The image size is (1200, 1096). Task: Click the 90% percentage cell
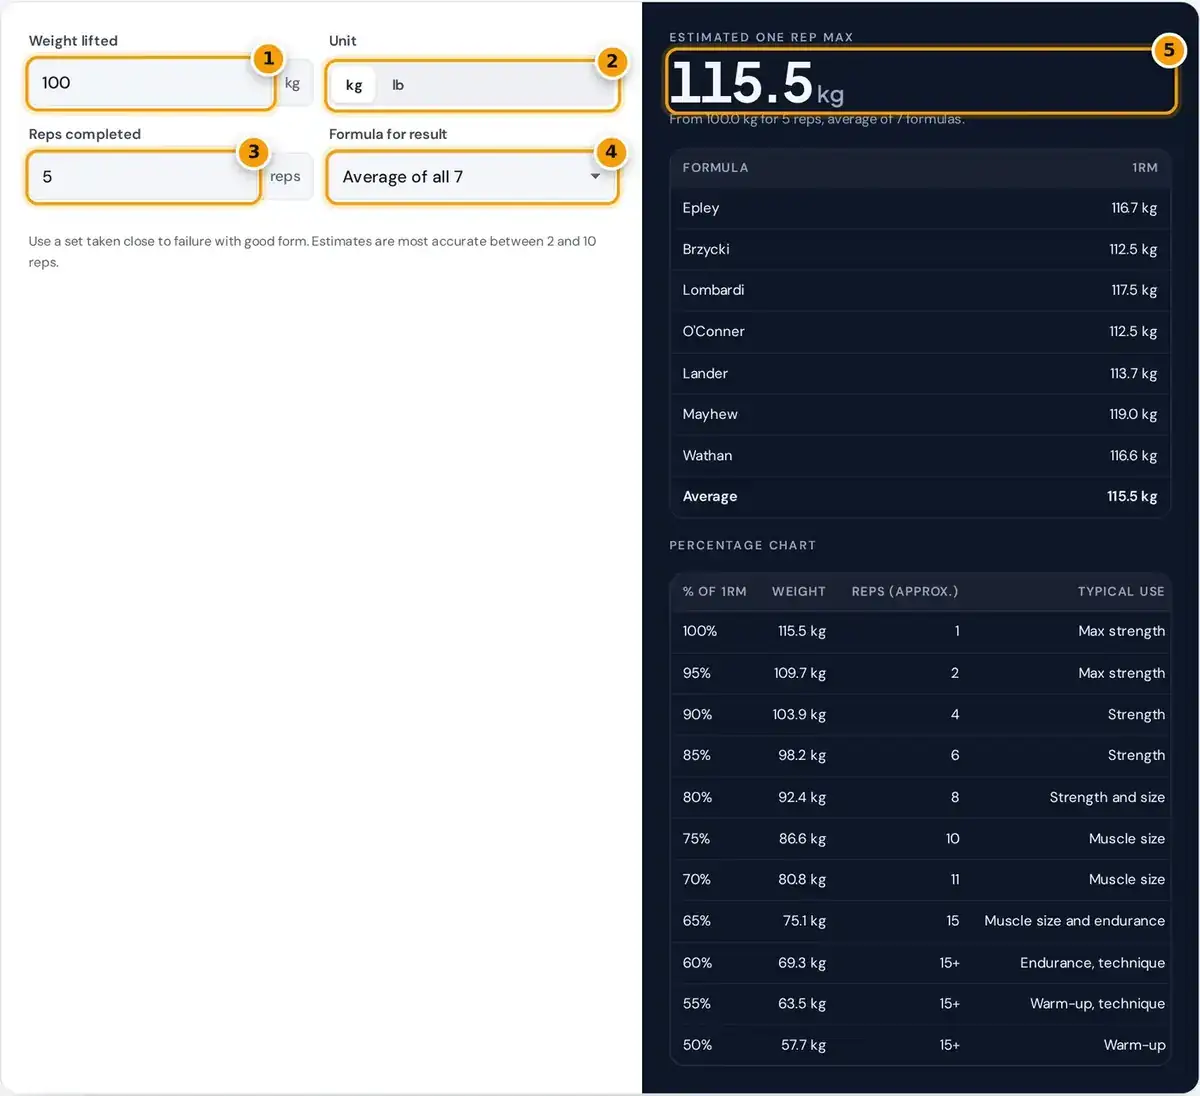pyautogui.click(x=697, y=714)
